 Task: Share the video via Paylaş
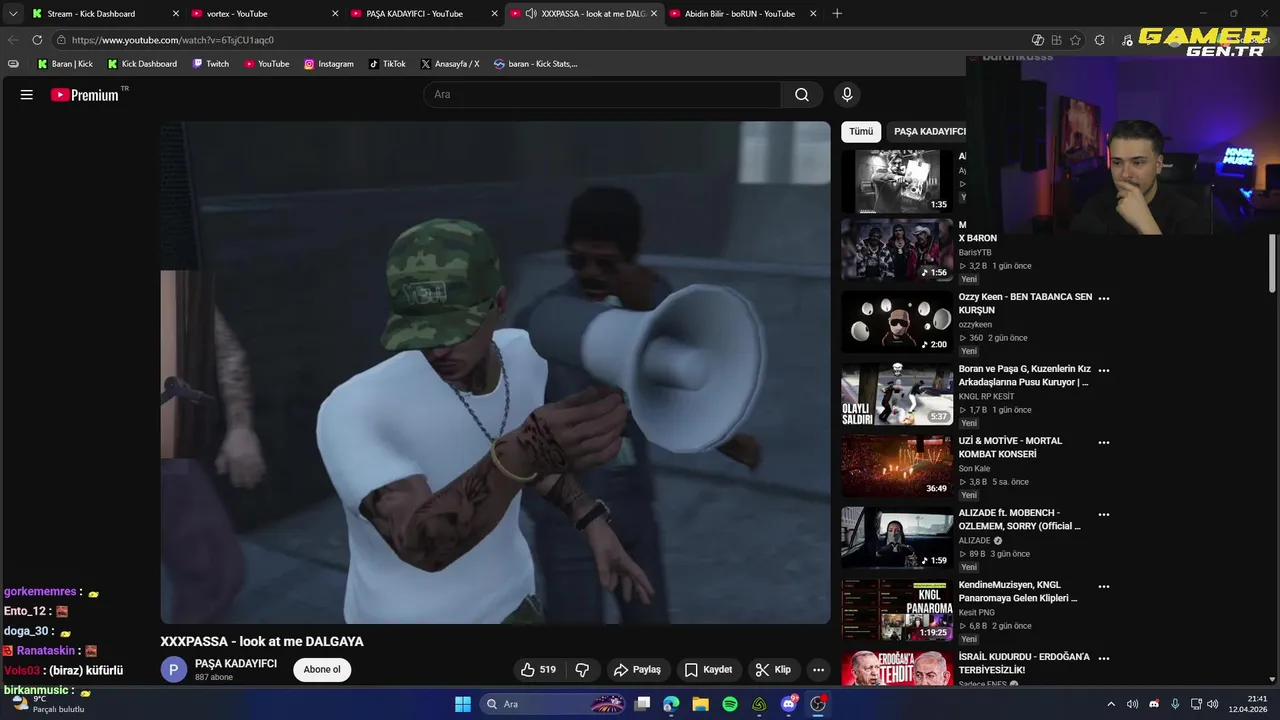(637, 670)
